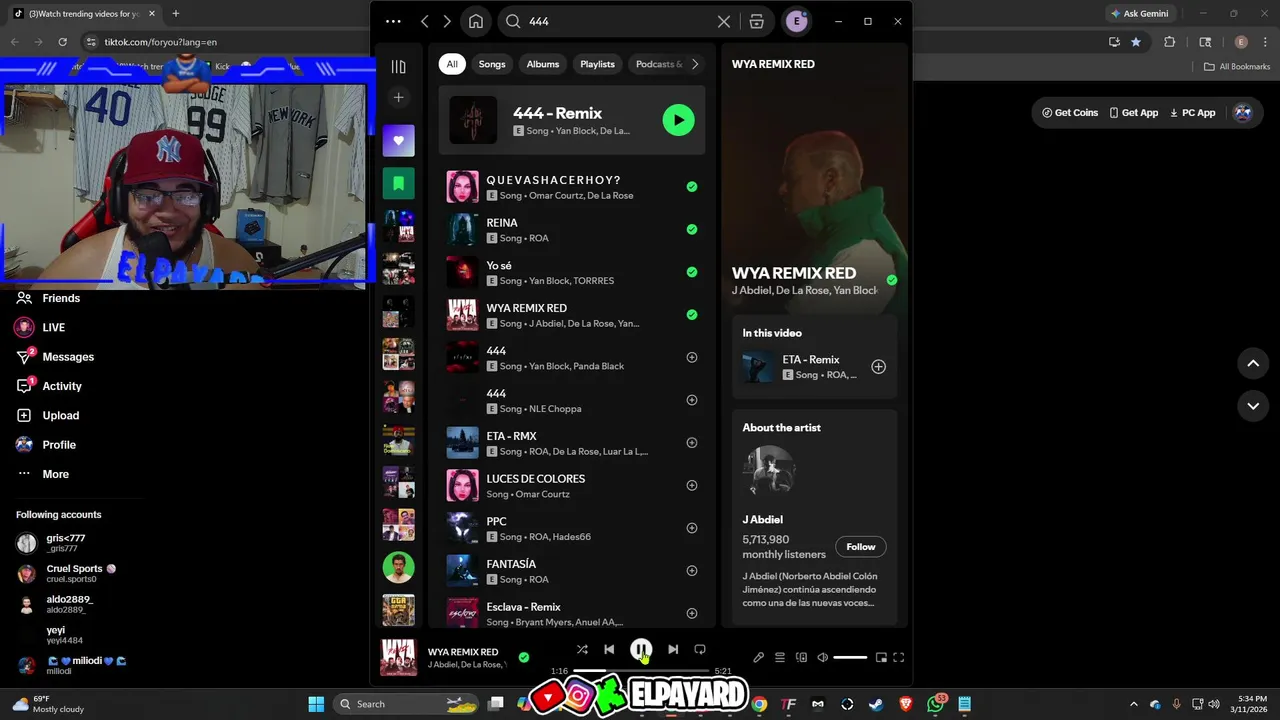Go forward in Spotify navigation

click(447, 21)
